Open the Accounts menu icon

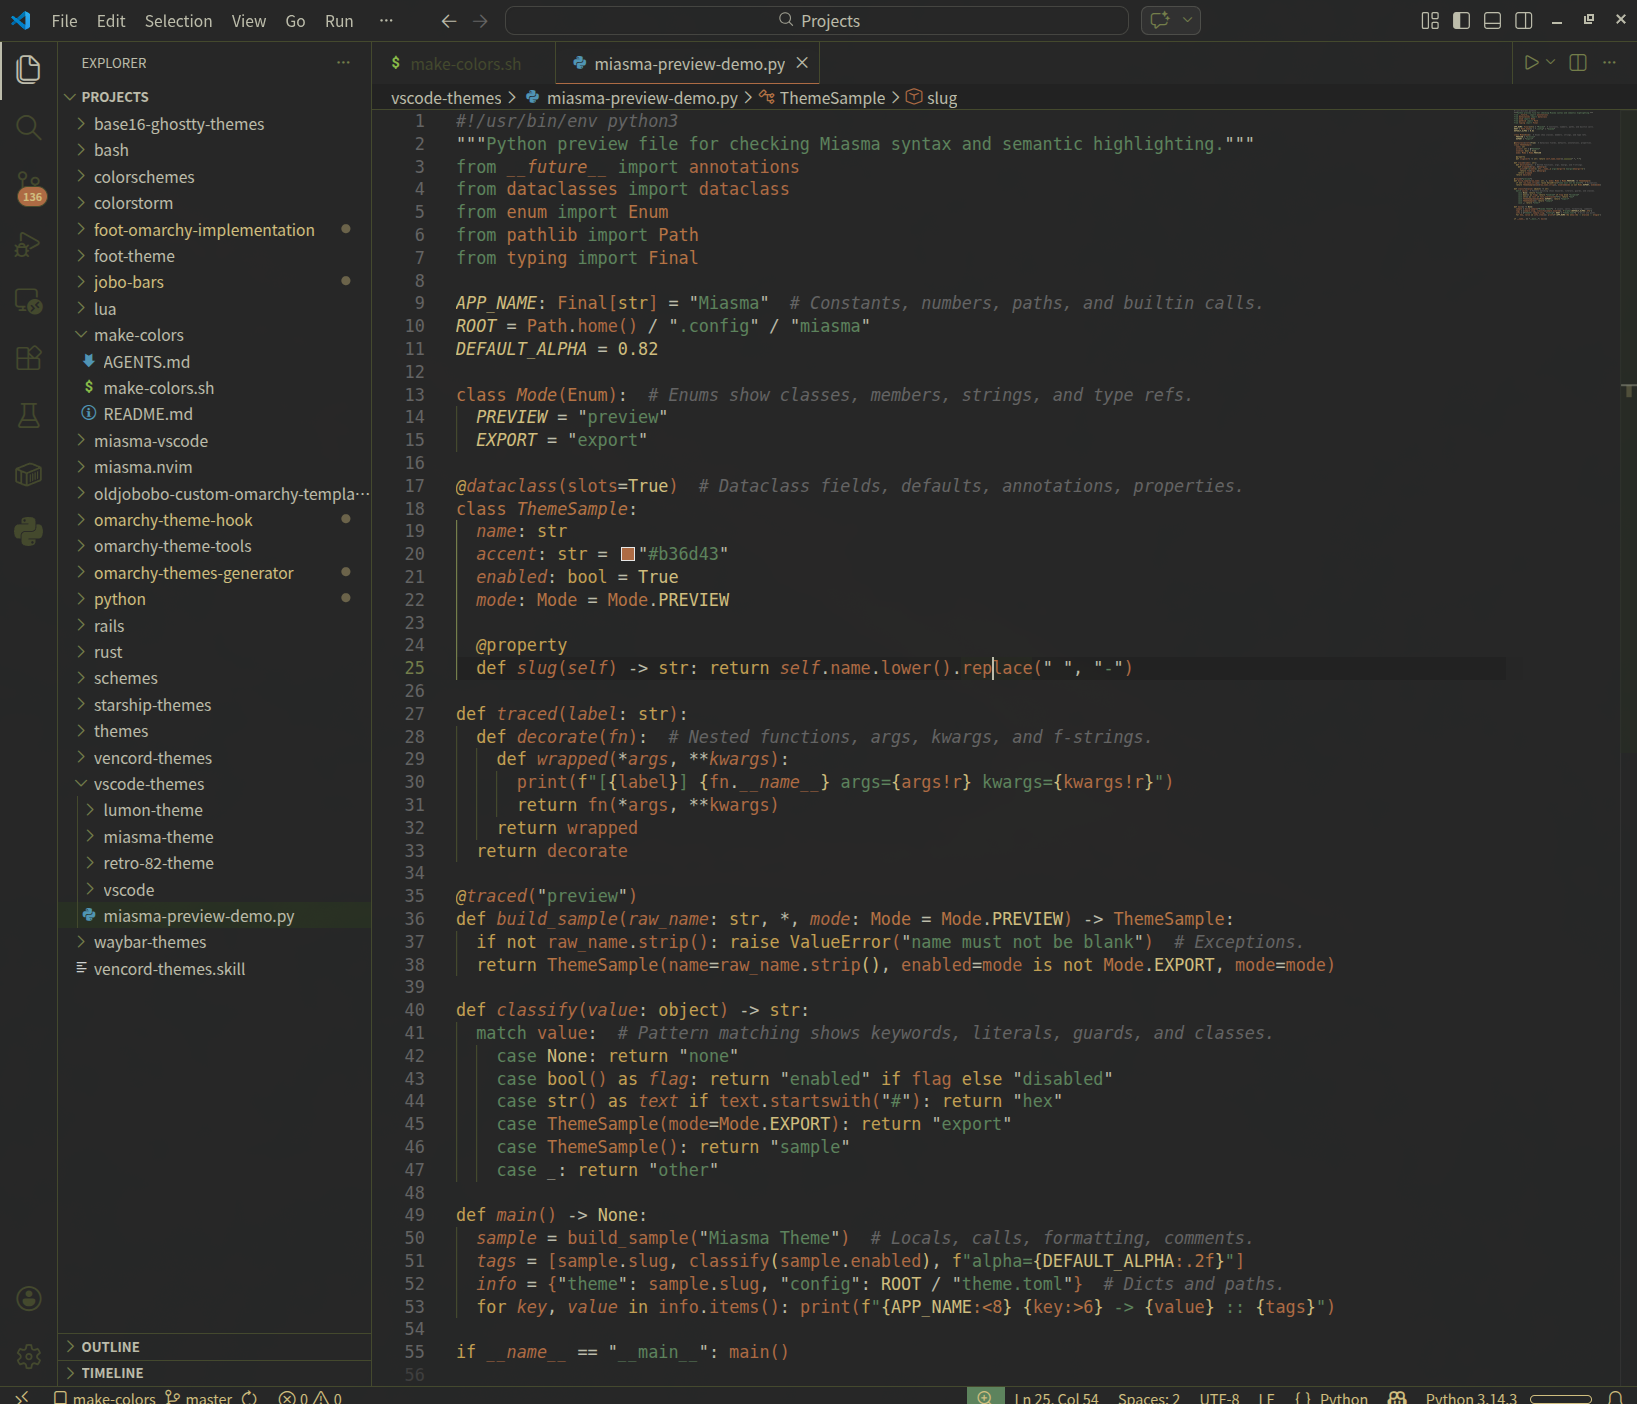pyautogui.click(x=28, y=1298)
